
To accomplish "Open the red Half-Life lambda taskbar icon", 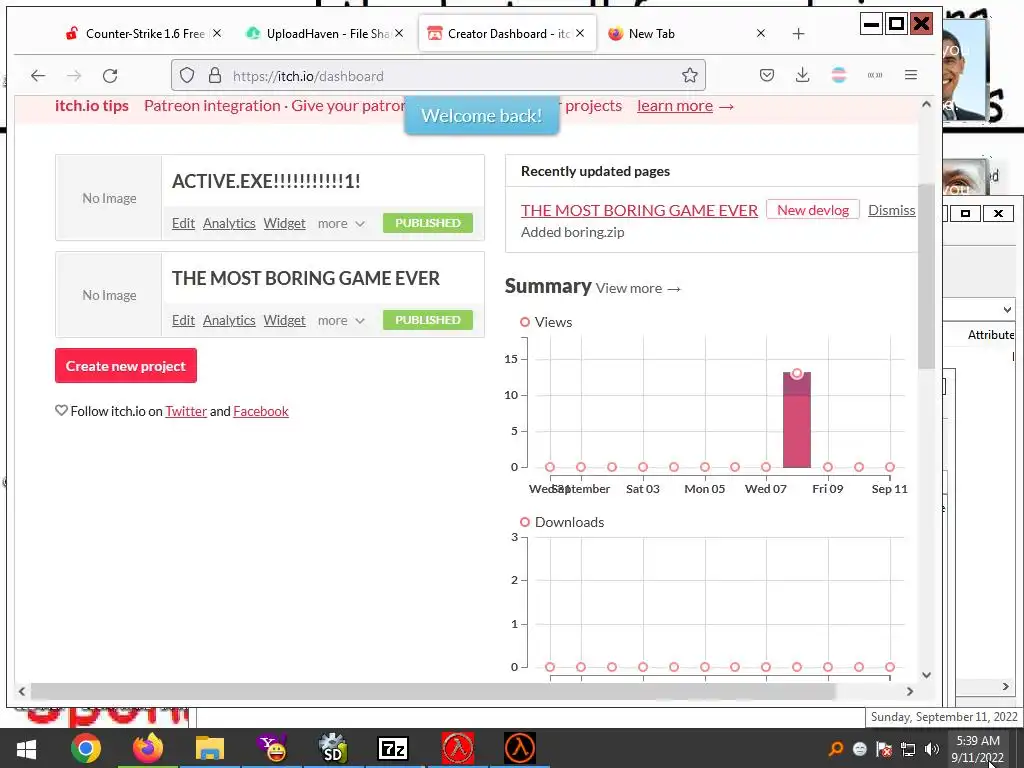I will coord(457,748).
